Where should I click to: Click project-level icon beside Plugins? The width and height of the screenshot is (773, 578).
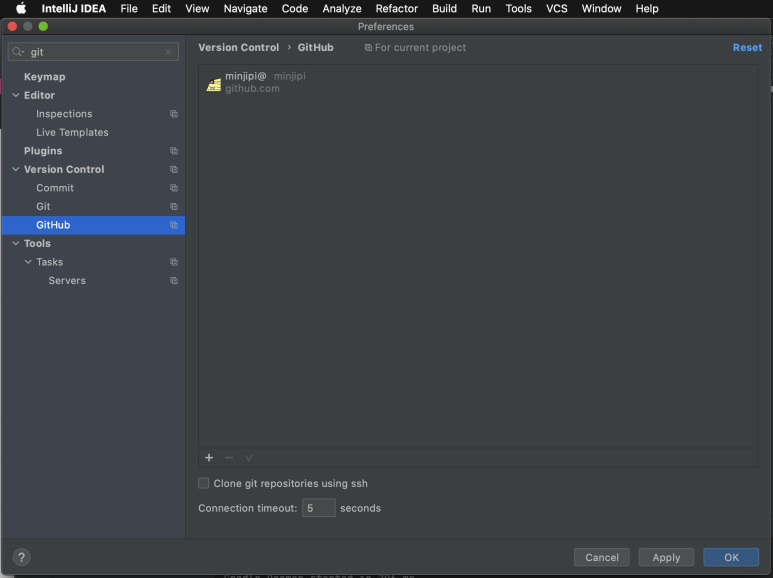point(174,151)
